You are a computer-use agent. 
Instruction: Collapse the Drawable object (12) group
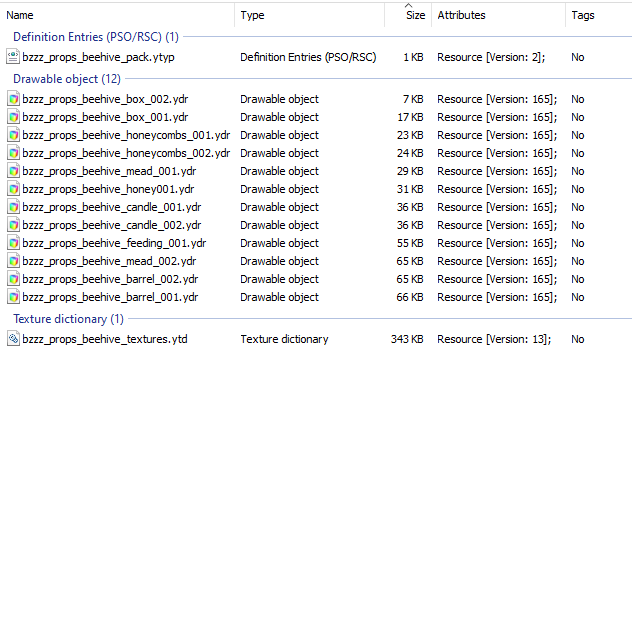point(67,79)
